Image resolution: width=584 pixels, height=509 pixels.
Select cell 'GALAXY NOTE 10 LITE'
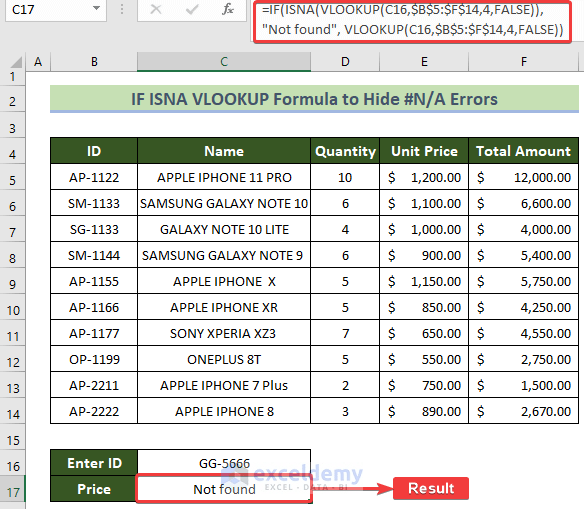pos(224,229)
